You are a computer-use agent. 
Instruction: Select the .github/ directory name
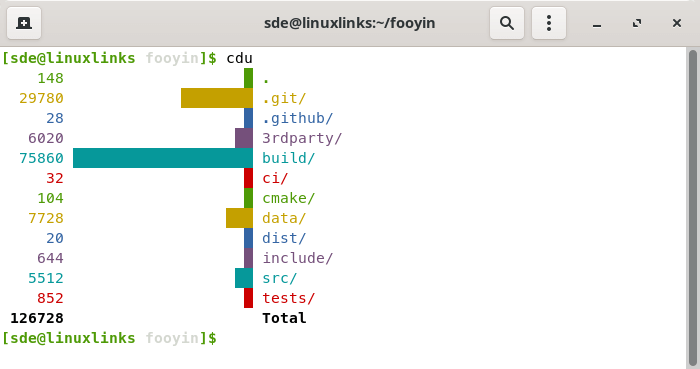(x=297, y=118)
